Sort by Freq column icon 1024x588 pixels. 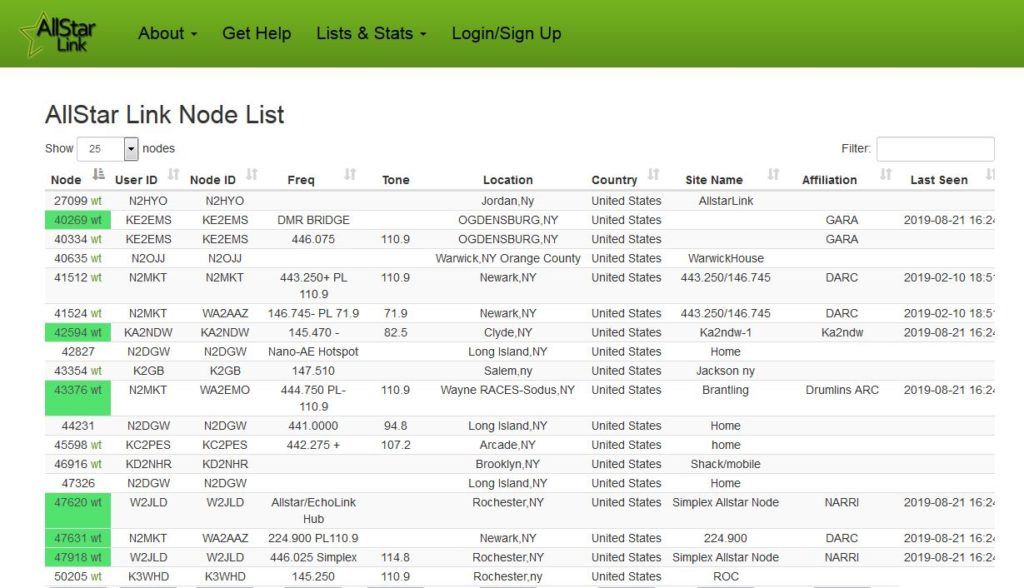[x=350, y=174]
